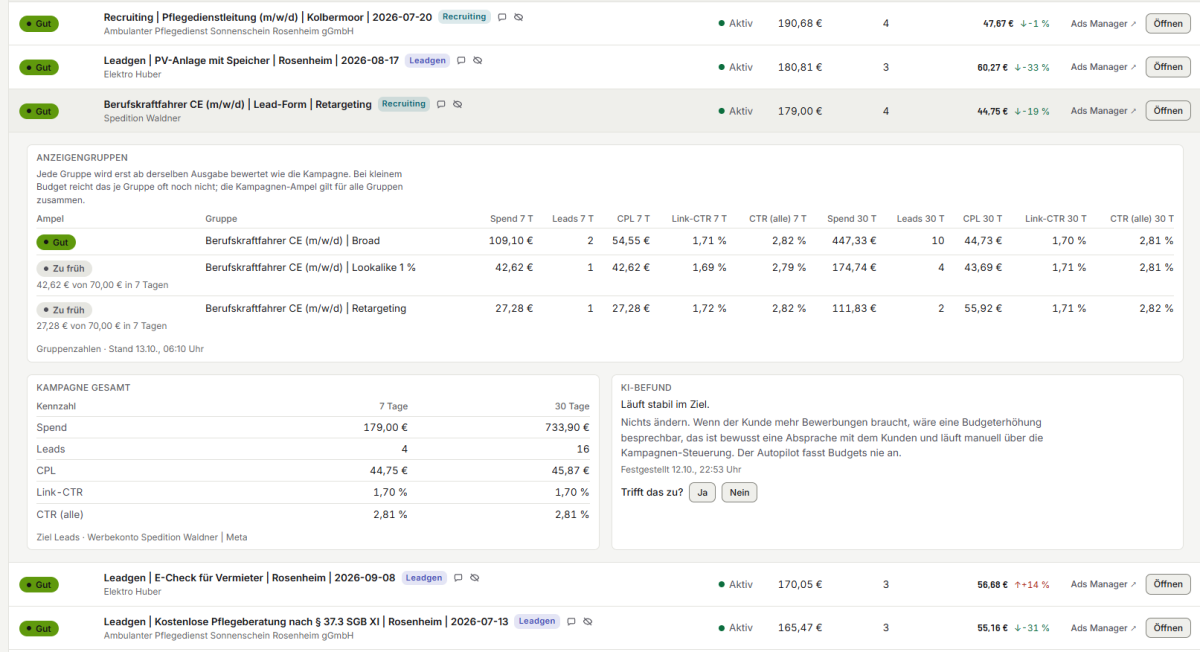Click the Zu früh badge for Lookalike 1 % group
1200x652 pixels.
[x=64, y=269]
